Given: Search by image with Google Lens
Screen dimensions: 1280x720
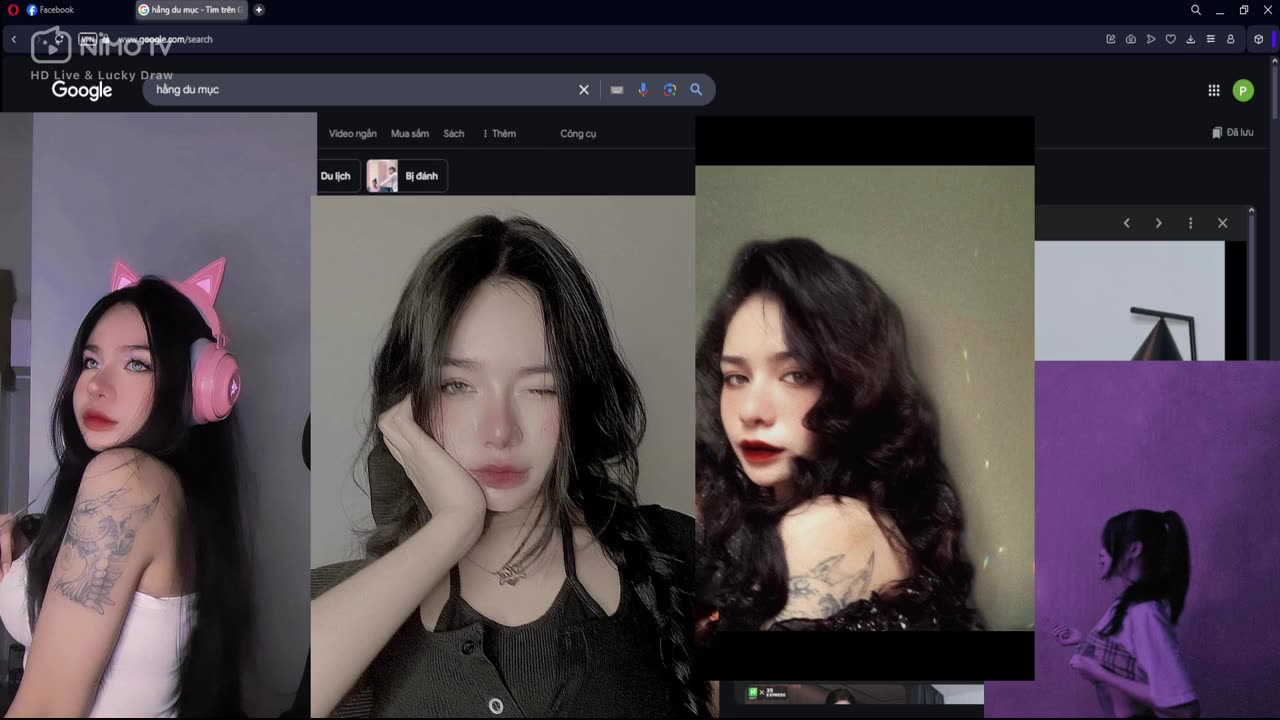Looking at the screenshot, I should [670, 90].
